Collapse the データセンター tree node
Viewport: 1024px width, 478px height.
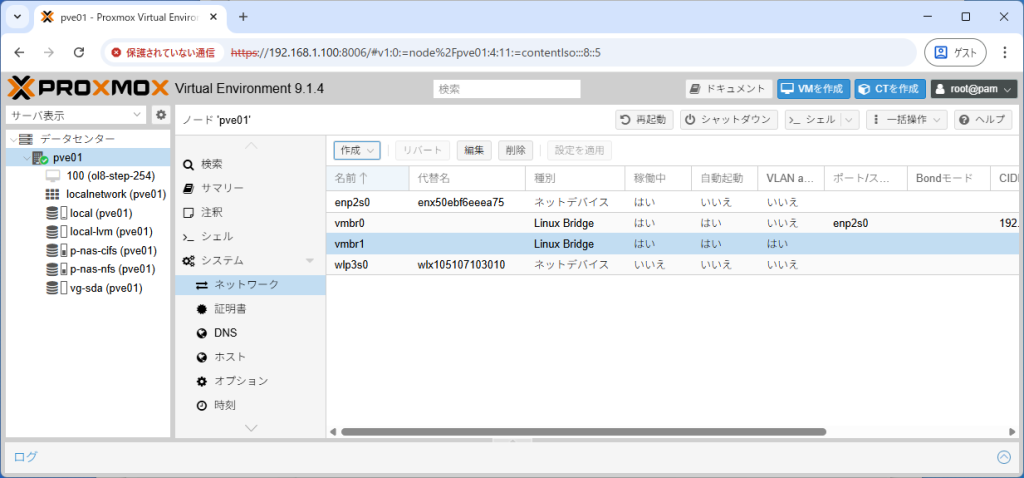12,139
